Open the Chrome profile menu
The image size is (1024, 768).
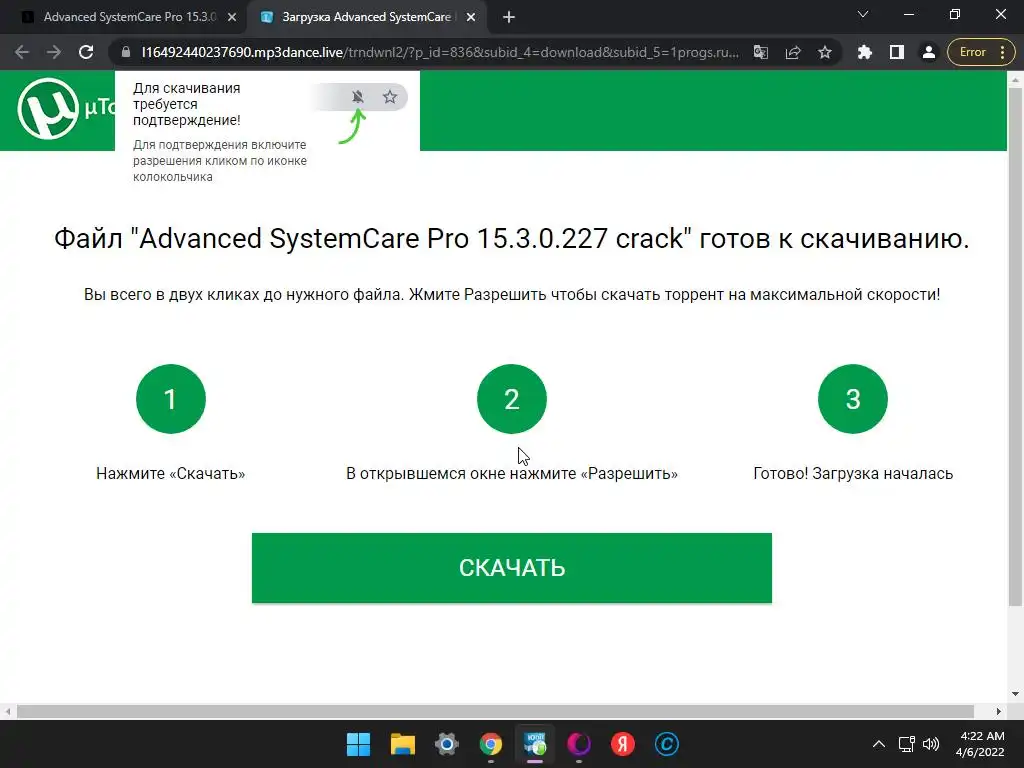point(929,52)
